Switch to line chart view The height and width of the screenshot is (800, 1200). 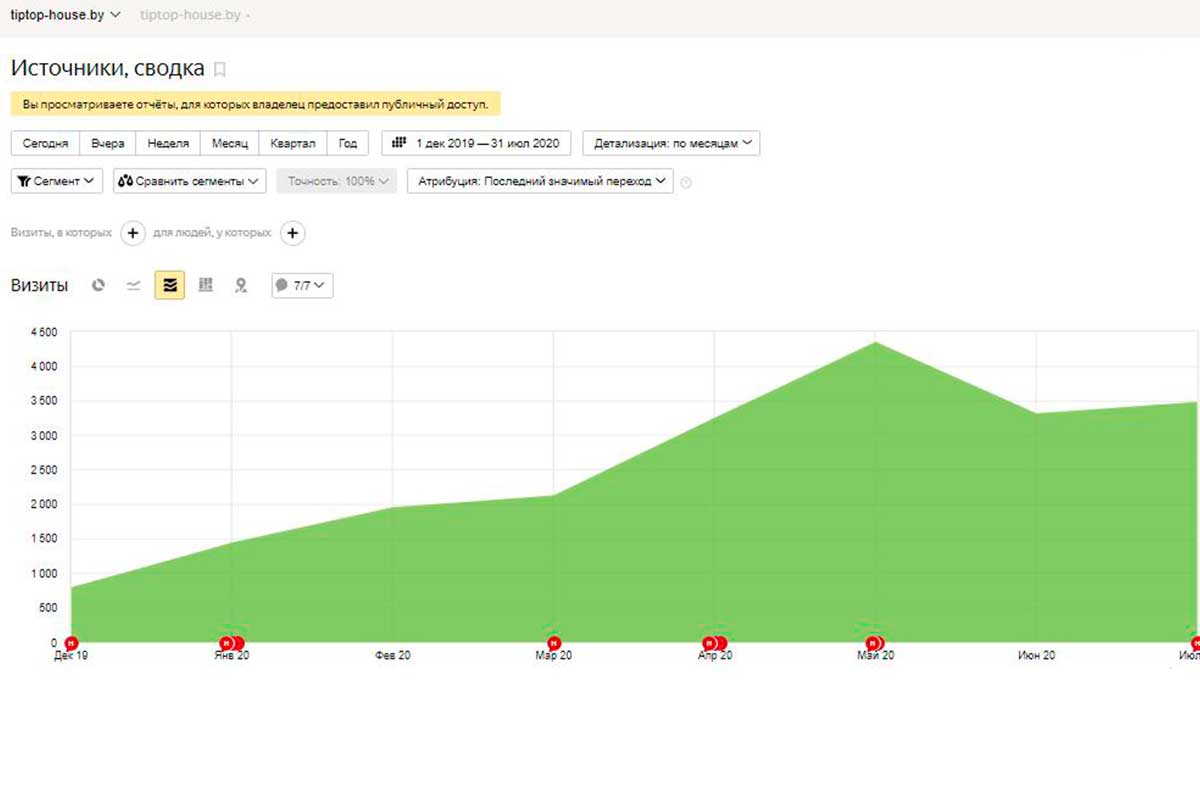tap(133, 286)
